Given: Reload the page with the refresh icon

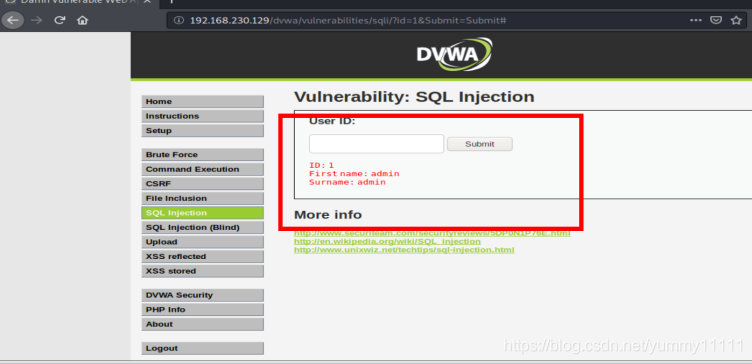Looking at the screenshot, I should point(59,20).
